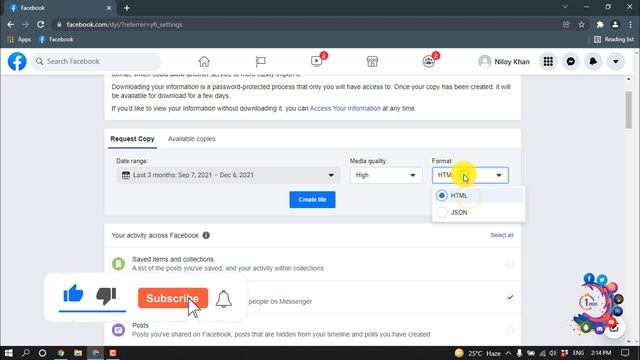The width and height of the screenshot is (640, 360).
Task: Open the Facebook menu grid icon
Action: (548, 62)
